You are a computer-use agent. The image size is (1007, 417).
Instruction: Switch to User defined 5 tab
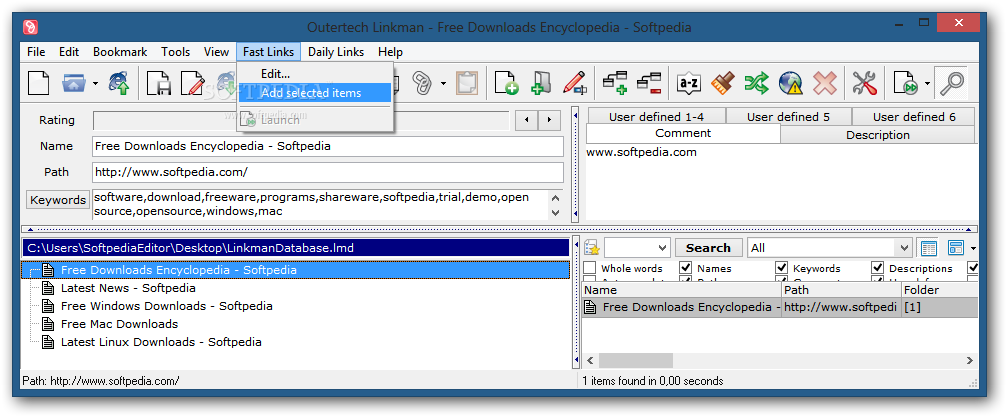click(788, 117)
